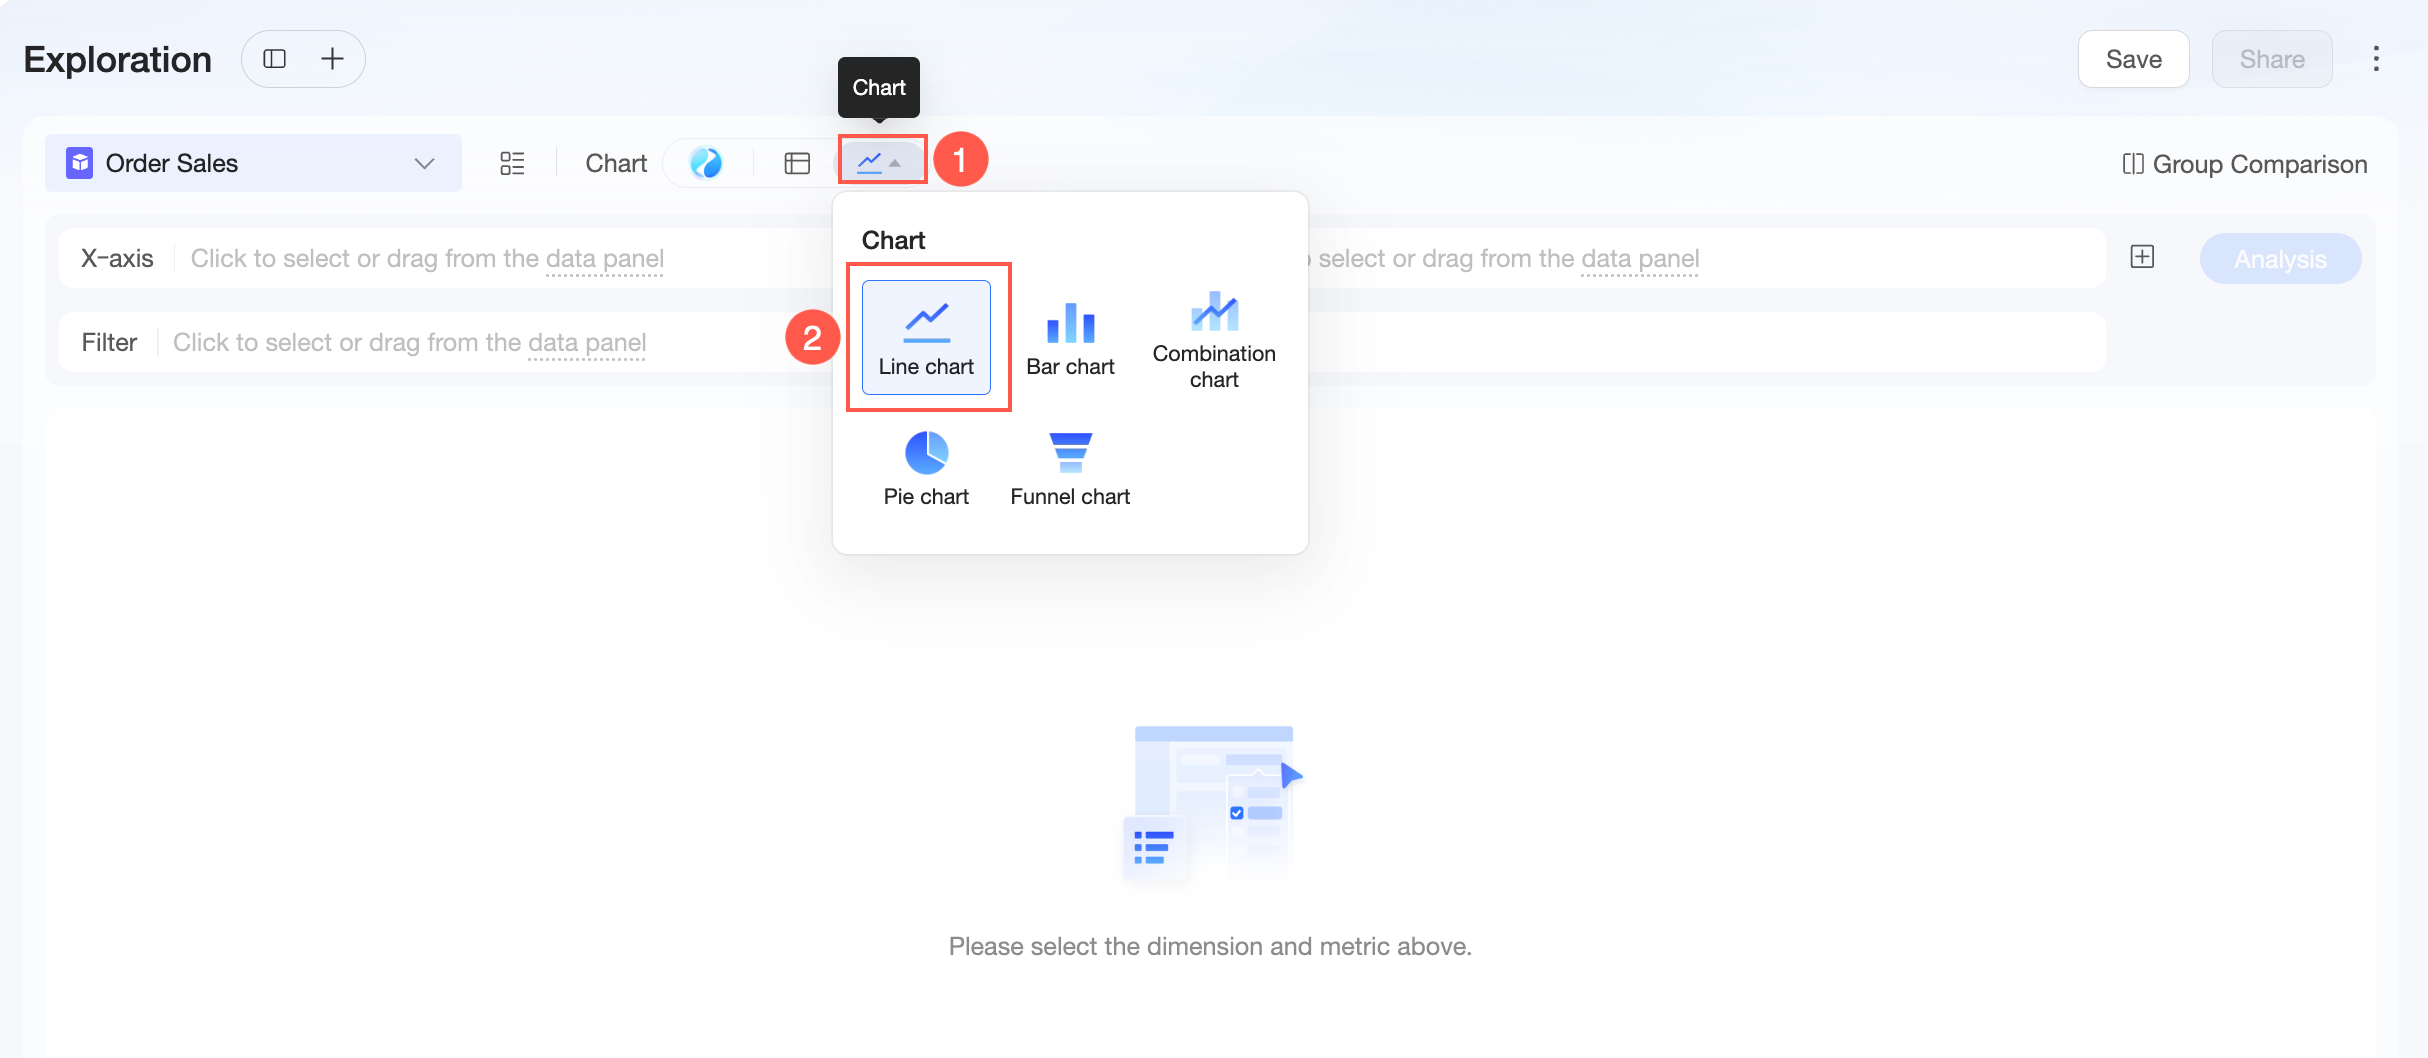Select Line chart in Chart popup
This screenshot has width=2428, height=1058.
click(926, 338)
